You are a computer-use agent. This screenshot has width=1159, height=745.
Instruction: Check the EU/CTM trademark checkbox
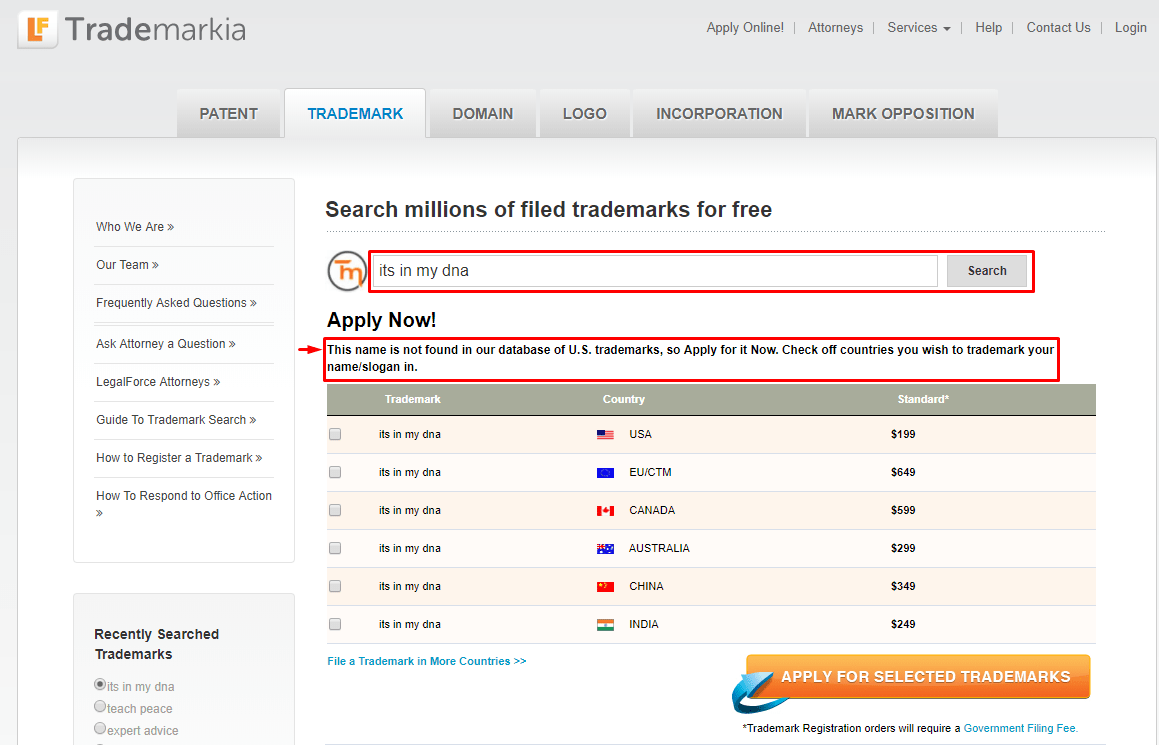[335, 472]
